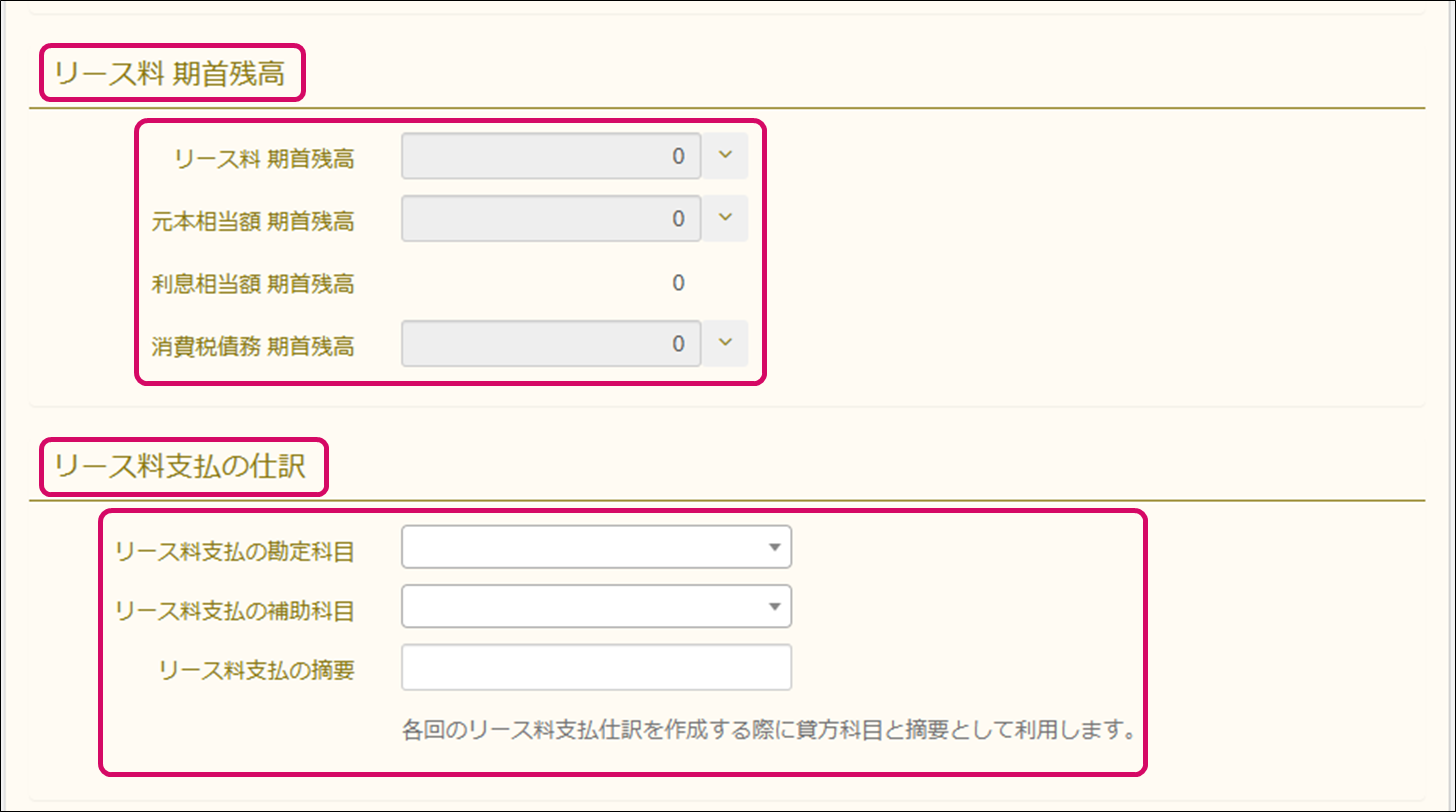Click the 元本相当額 期首残高 amount field
1456x812 pixels.
[x=550, y=219]
